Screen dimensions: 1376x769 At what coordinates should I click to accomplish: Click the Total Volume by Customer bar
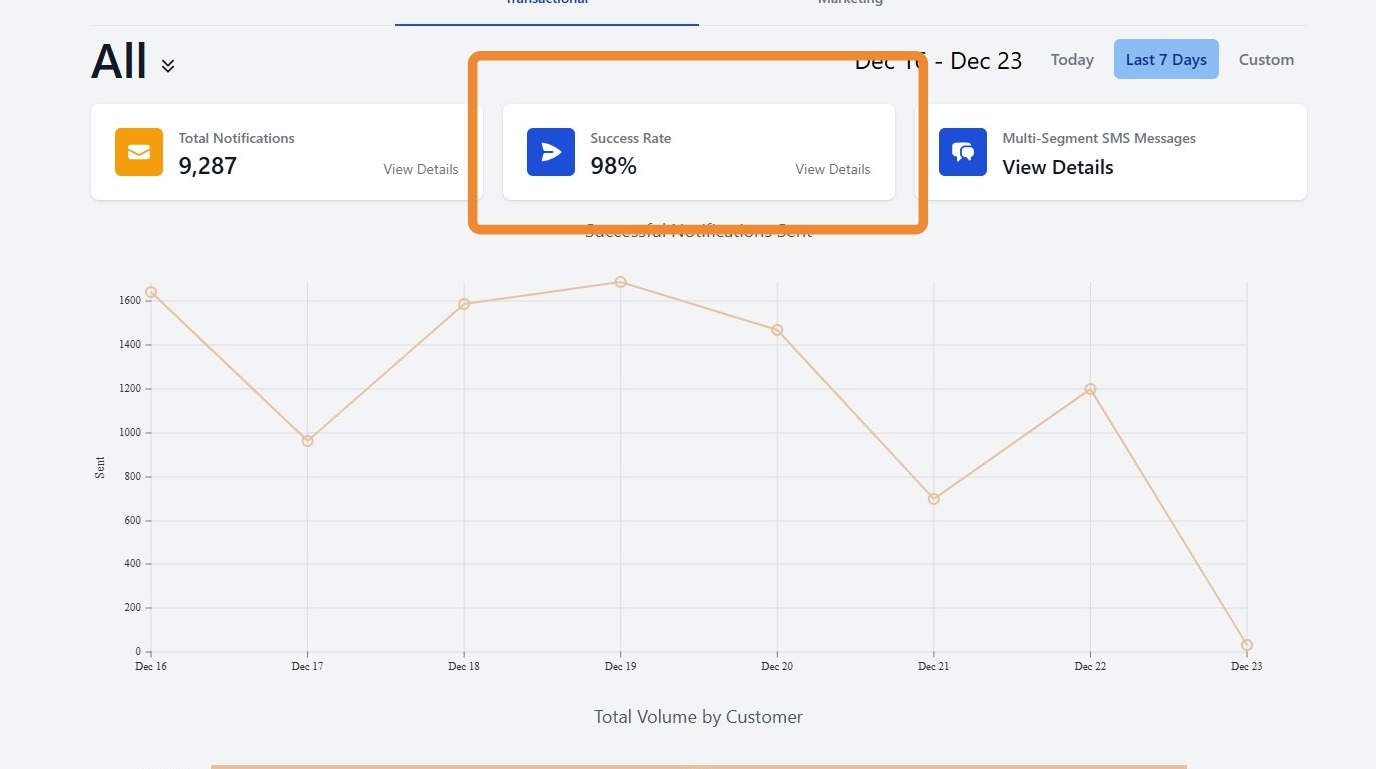(698, 766)
